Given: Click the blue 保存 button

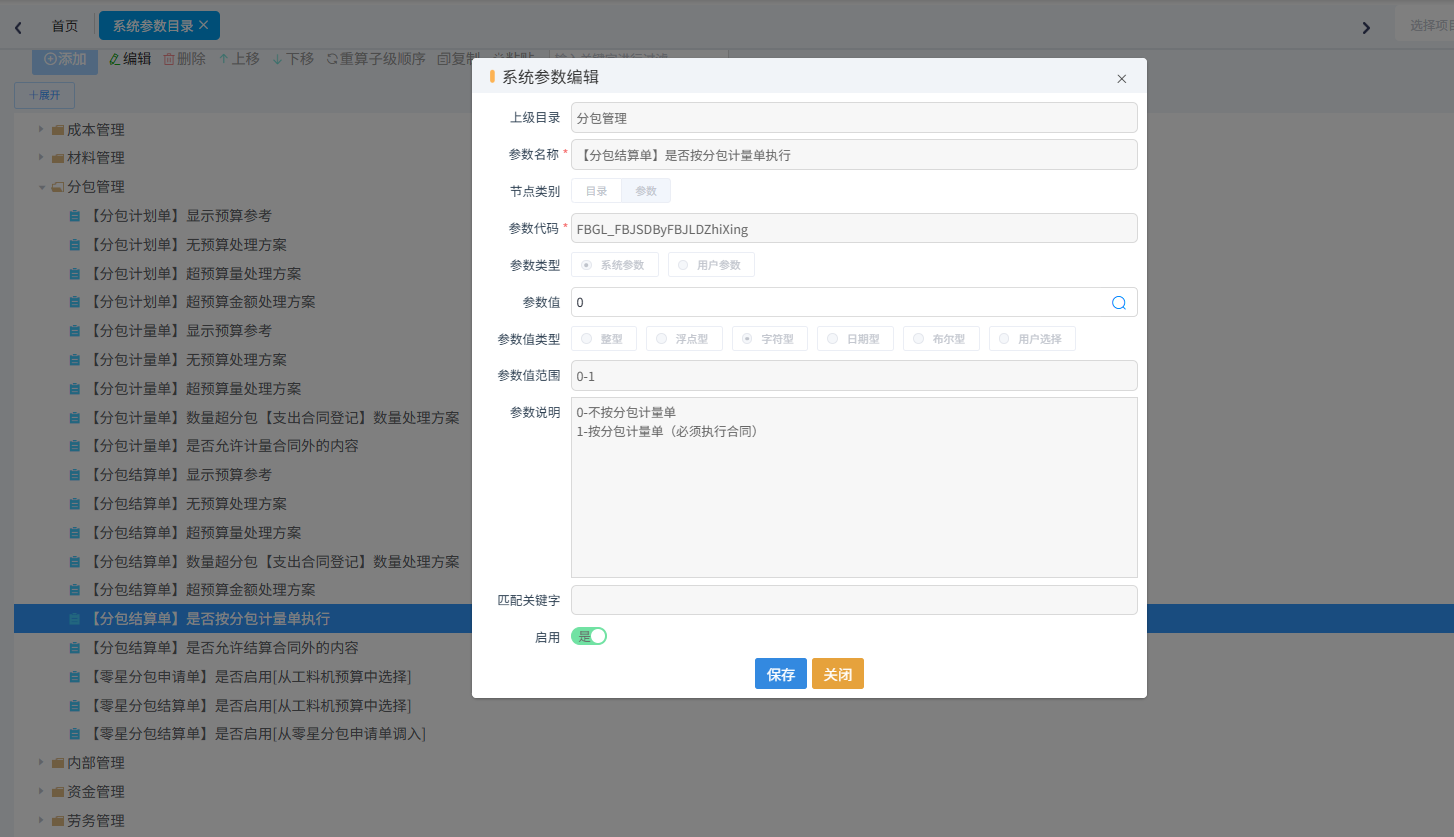Looking at the screenshot, I should click(x=781, y=674).
